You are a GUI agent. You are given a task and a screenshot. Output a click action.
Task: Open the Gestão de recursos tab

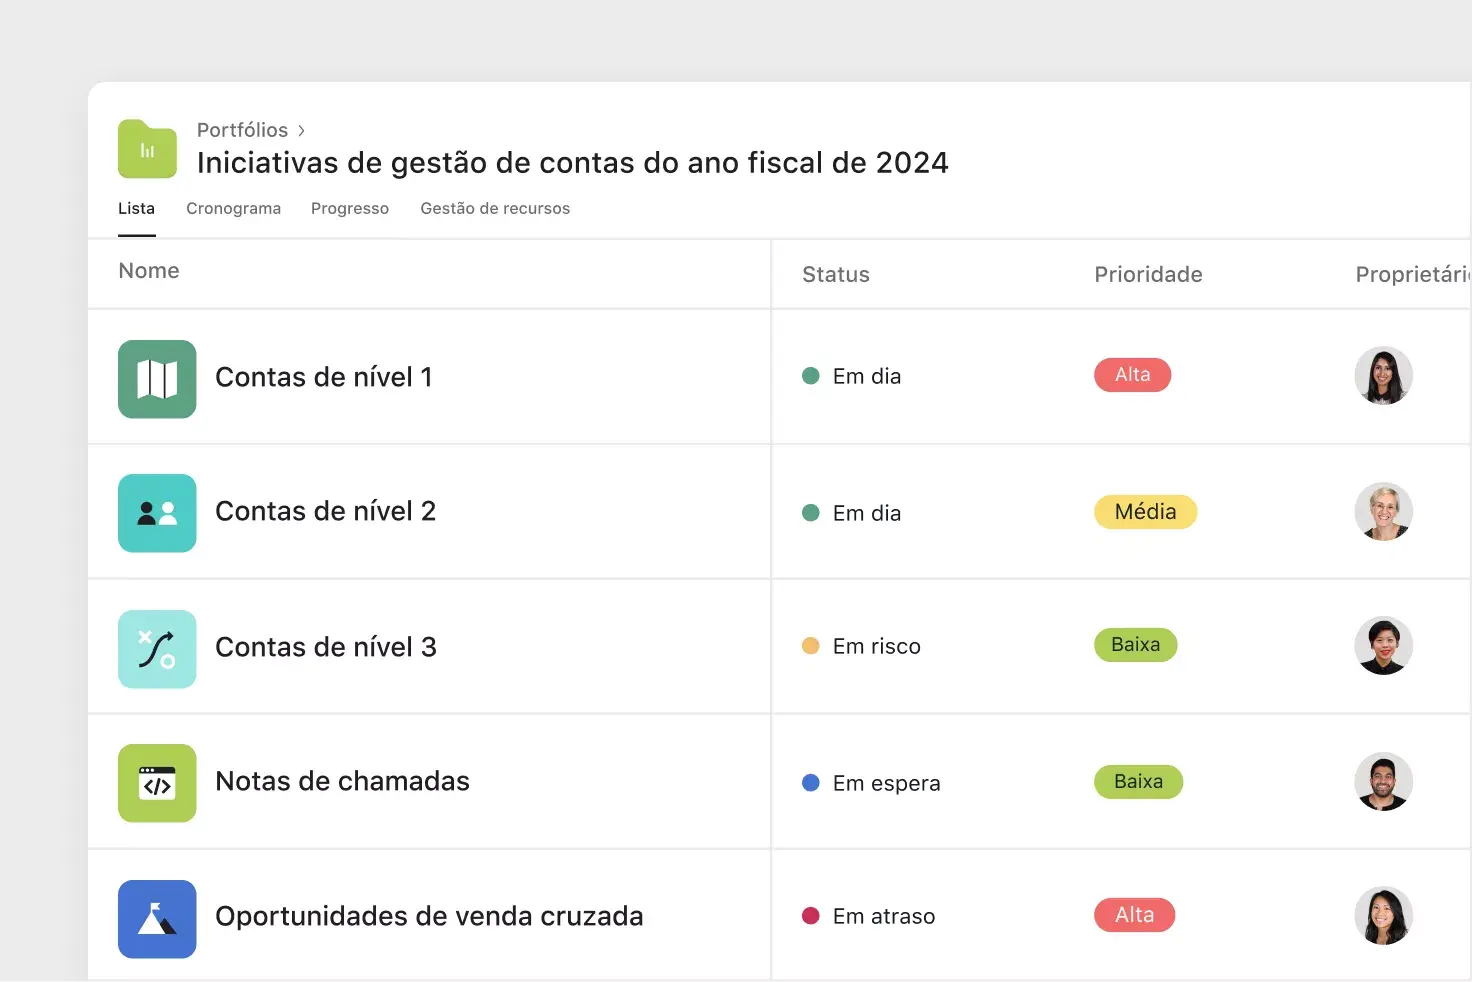click(495, 208)
